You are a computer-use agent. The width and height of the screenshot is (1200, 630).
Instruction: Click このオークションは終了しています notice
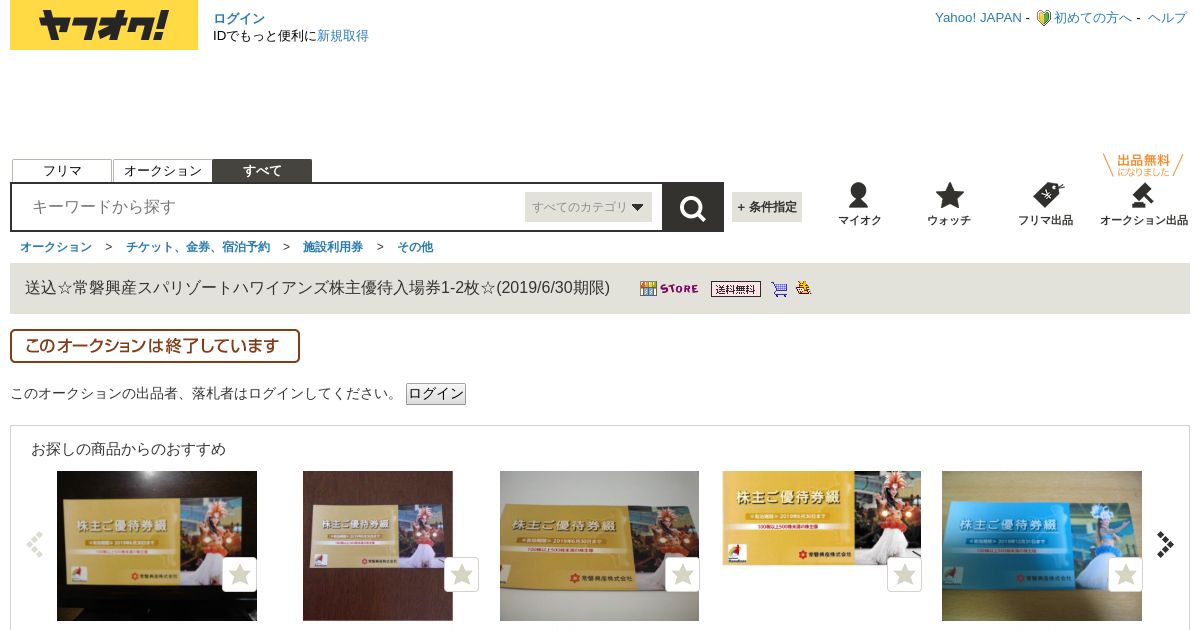155,346
